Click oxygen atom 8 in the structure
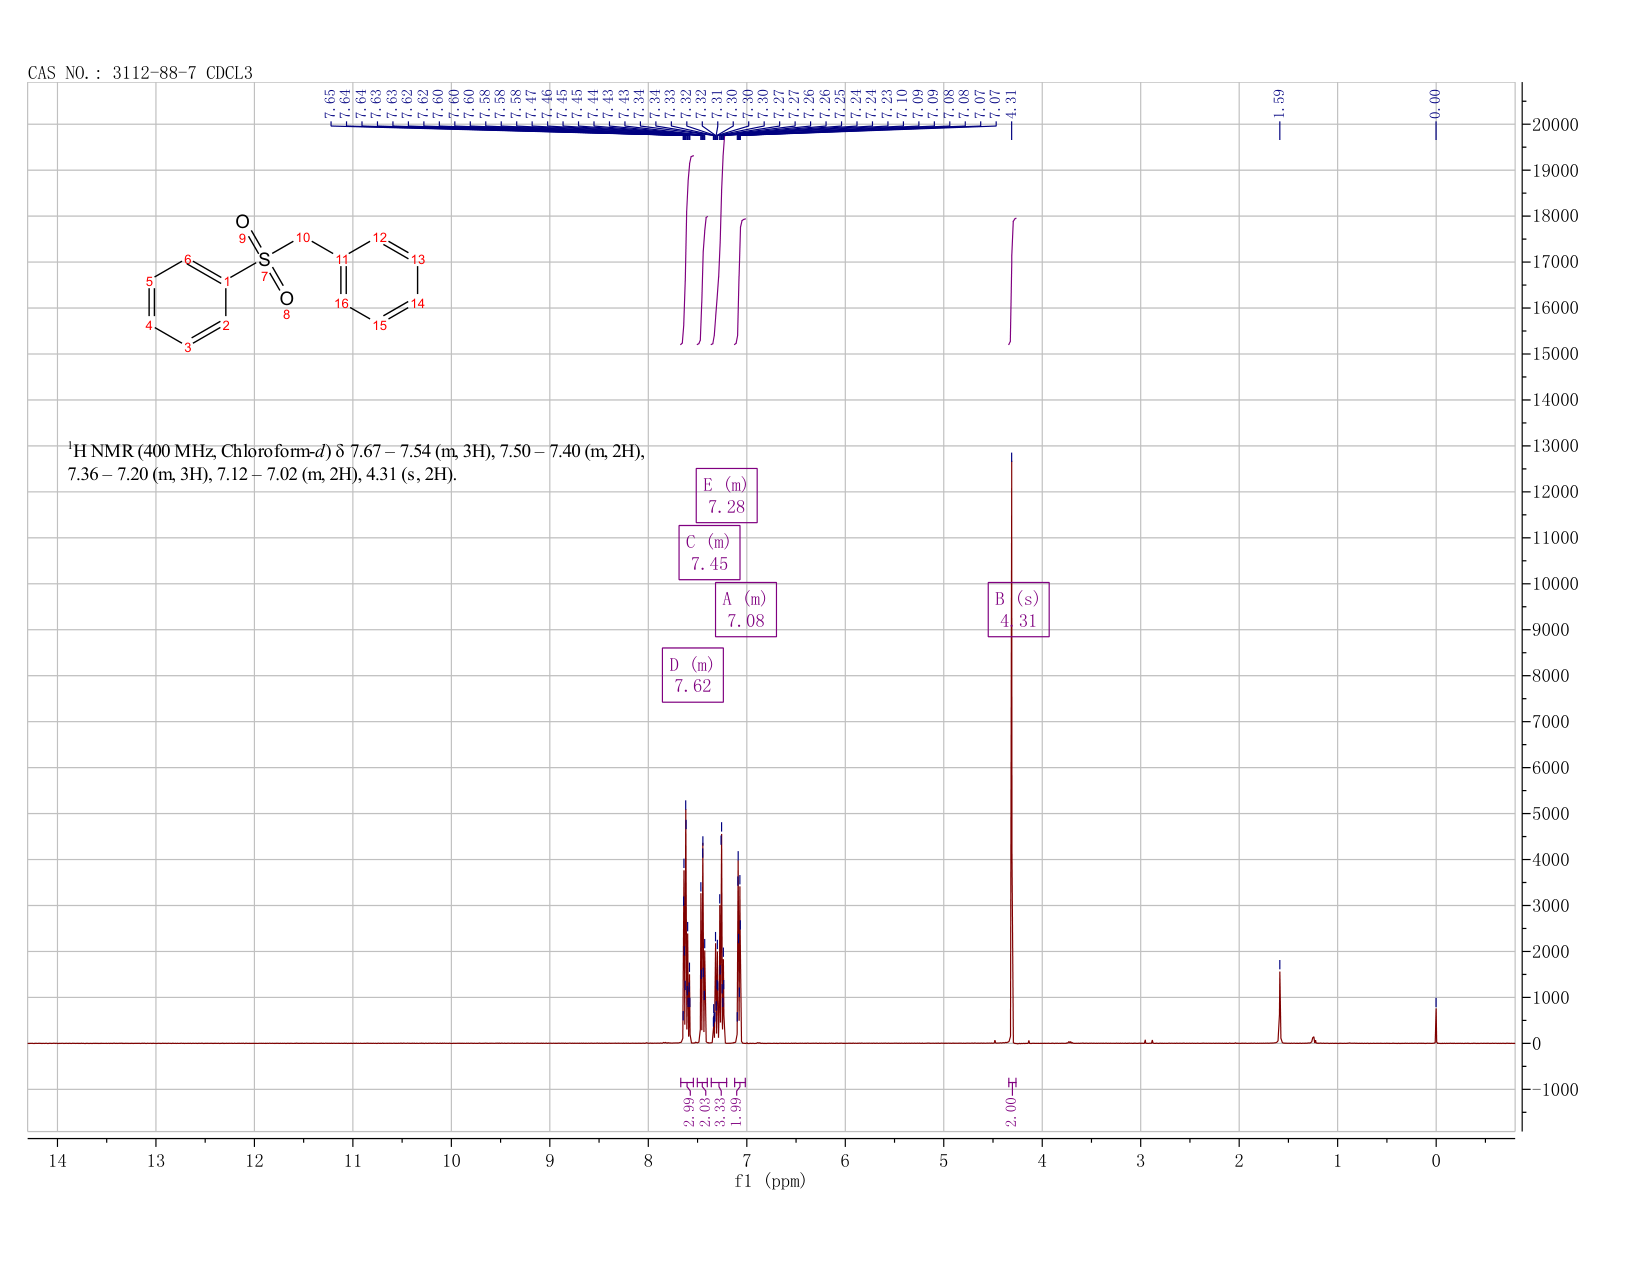The width and height of the screenshot is (1650, 1275). click(x=287, y=299)
